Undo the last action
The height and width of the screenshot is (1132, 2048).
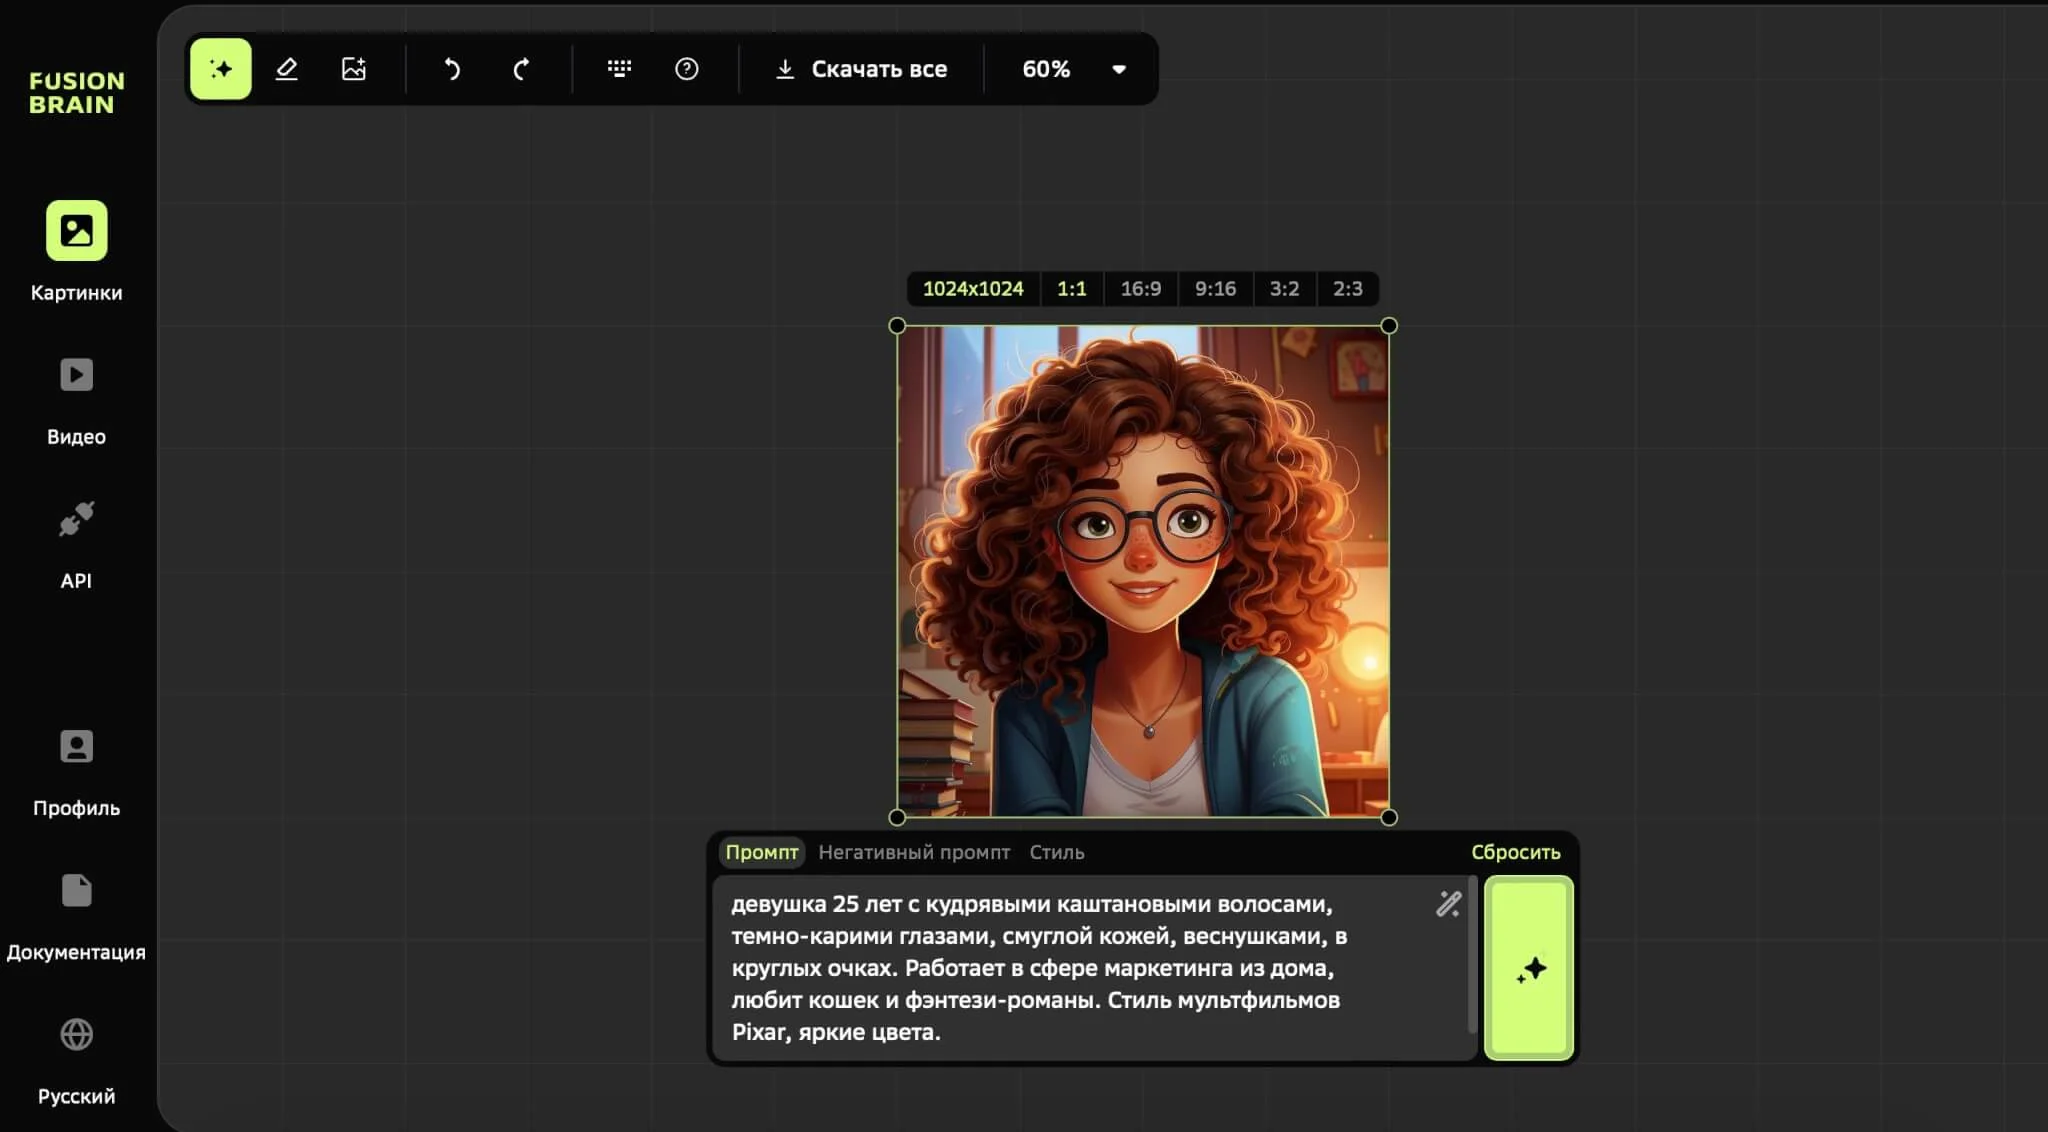(452, 69)
